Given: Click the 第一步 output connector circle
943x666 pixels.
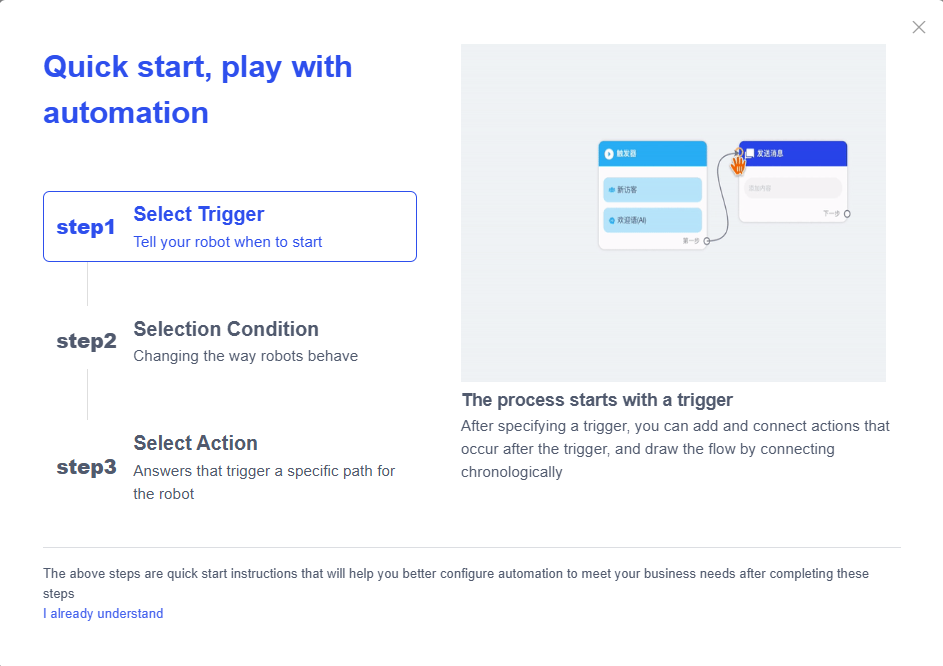Looking at the screenshot, I should click(x=707, y=241).
